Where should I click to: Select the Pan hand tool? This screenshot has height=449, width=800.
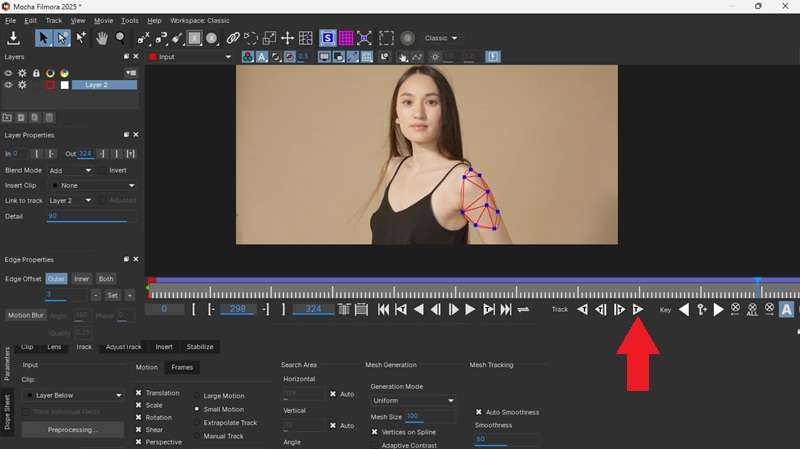pos(102,38)
